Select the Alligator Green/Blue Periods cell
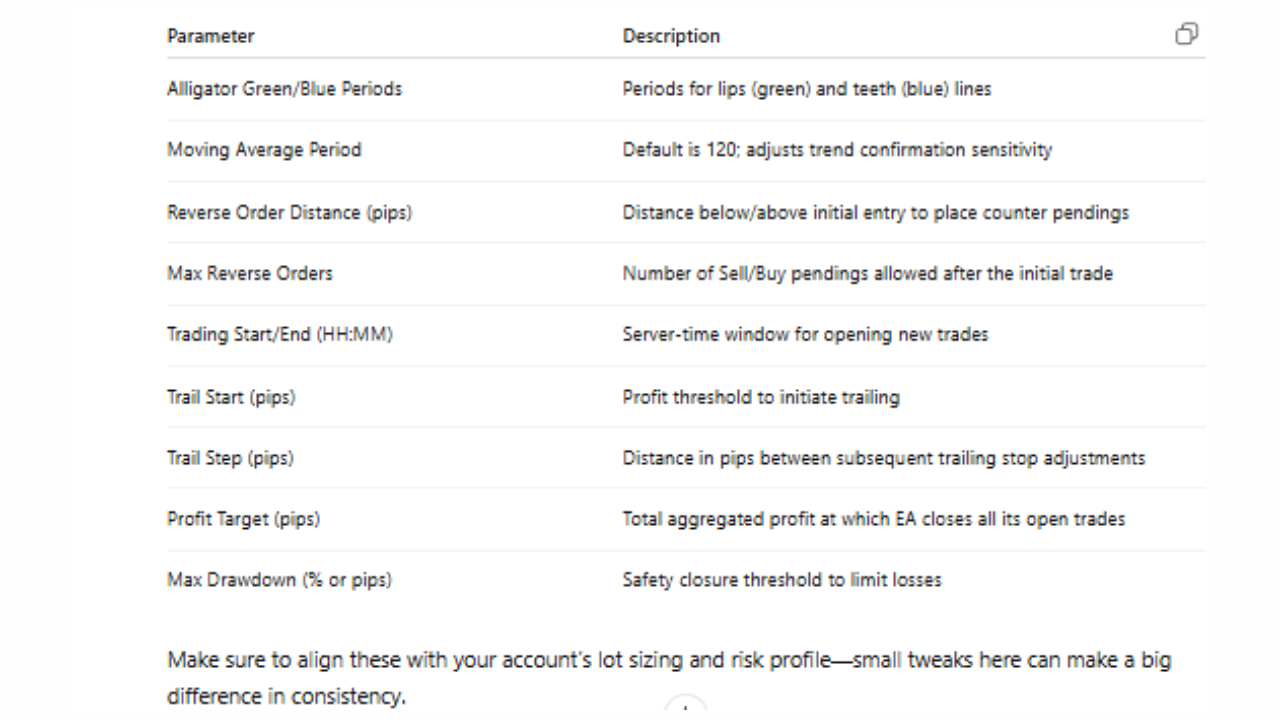This screenshot has height=720, width=1280. (x=284, y=89)
